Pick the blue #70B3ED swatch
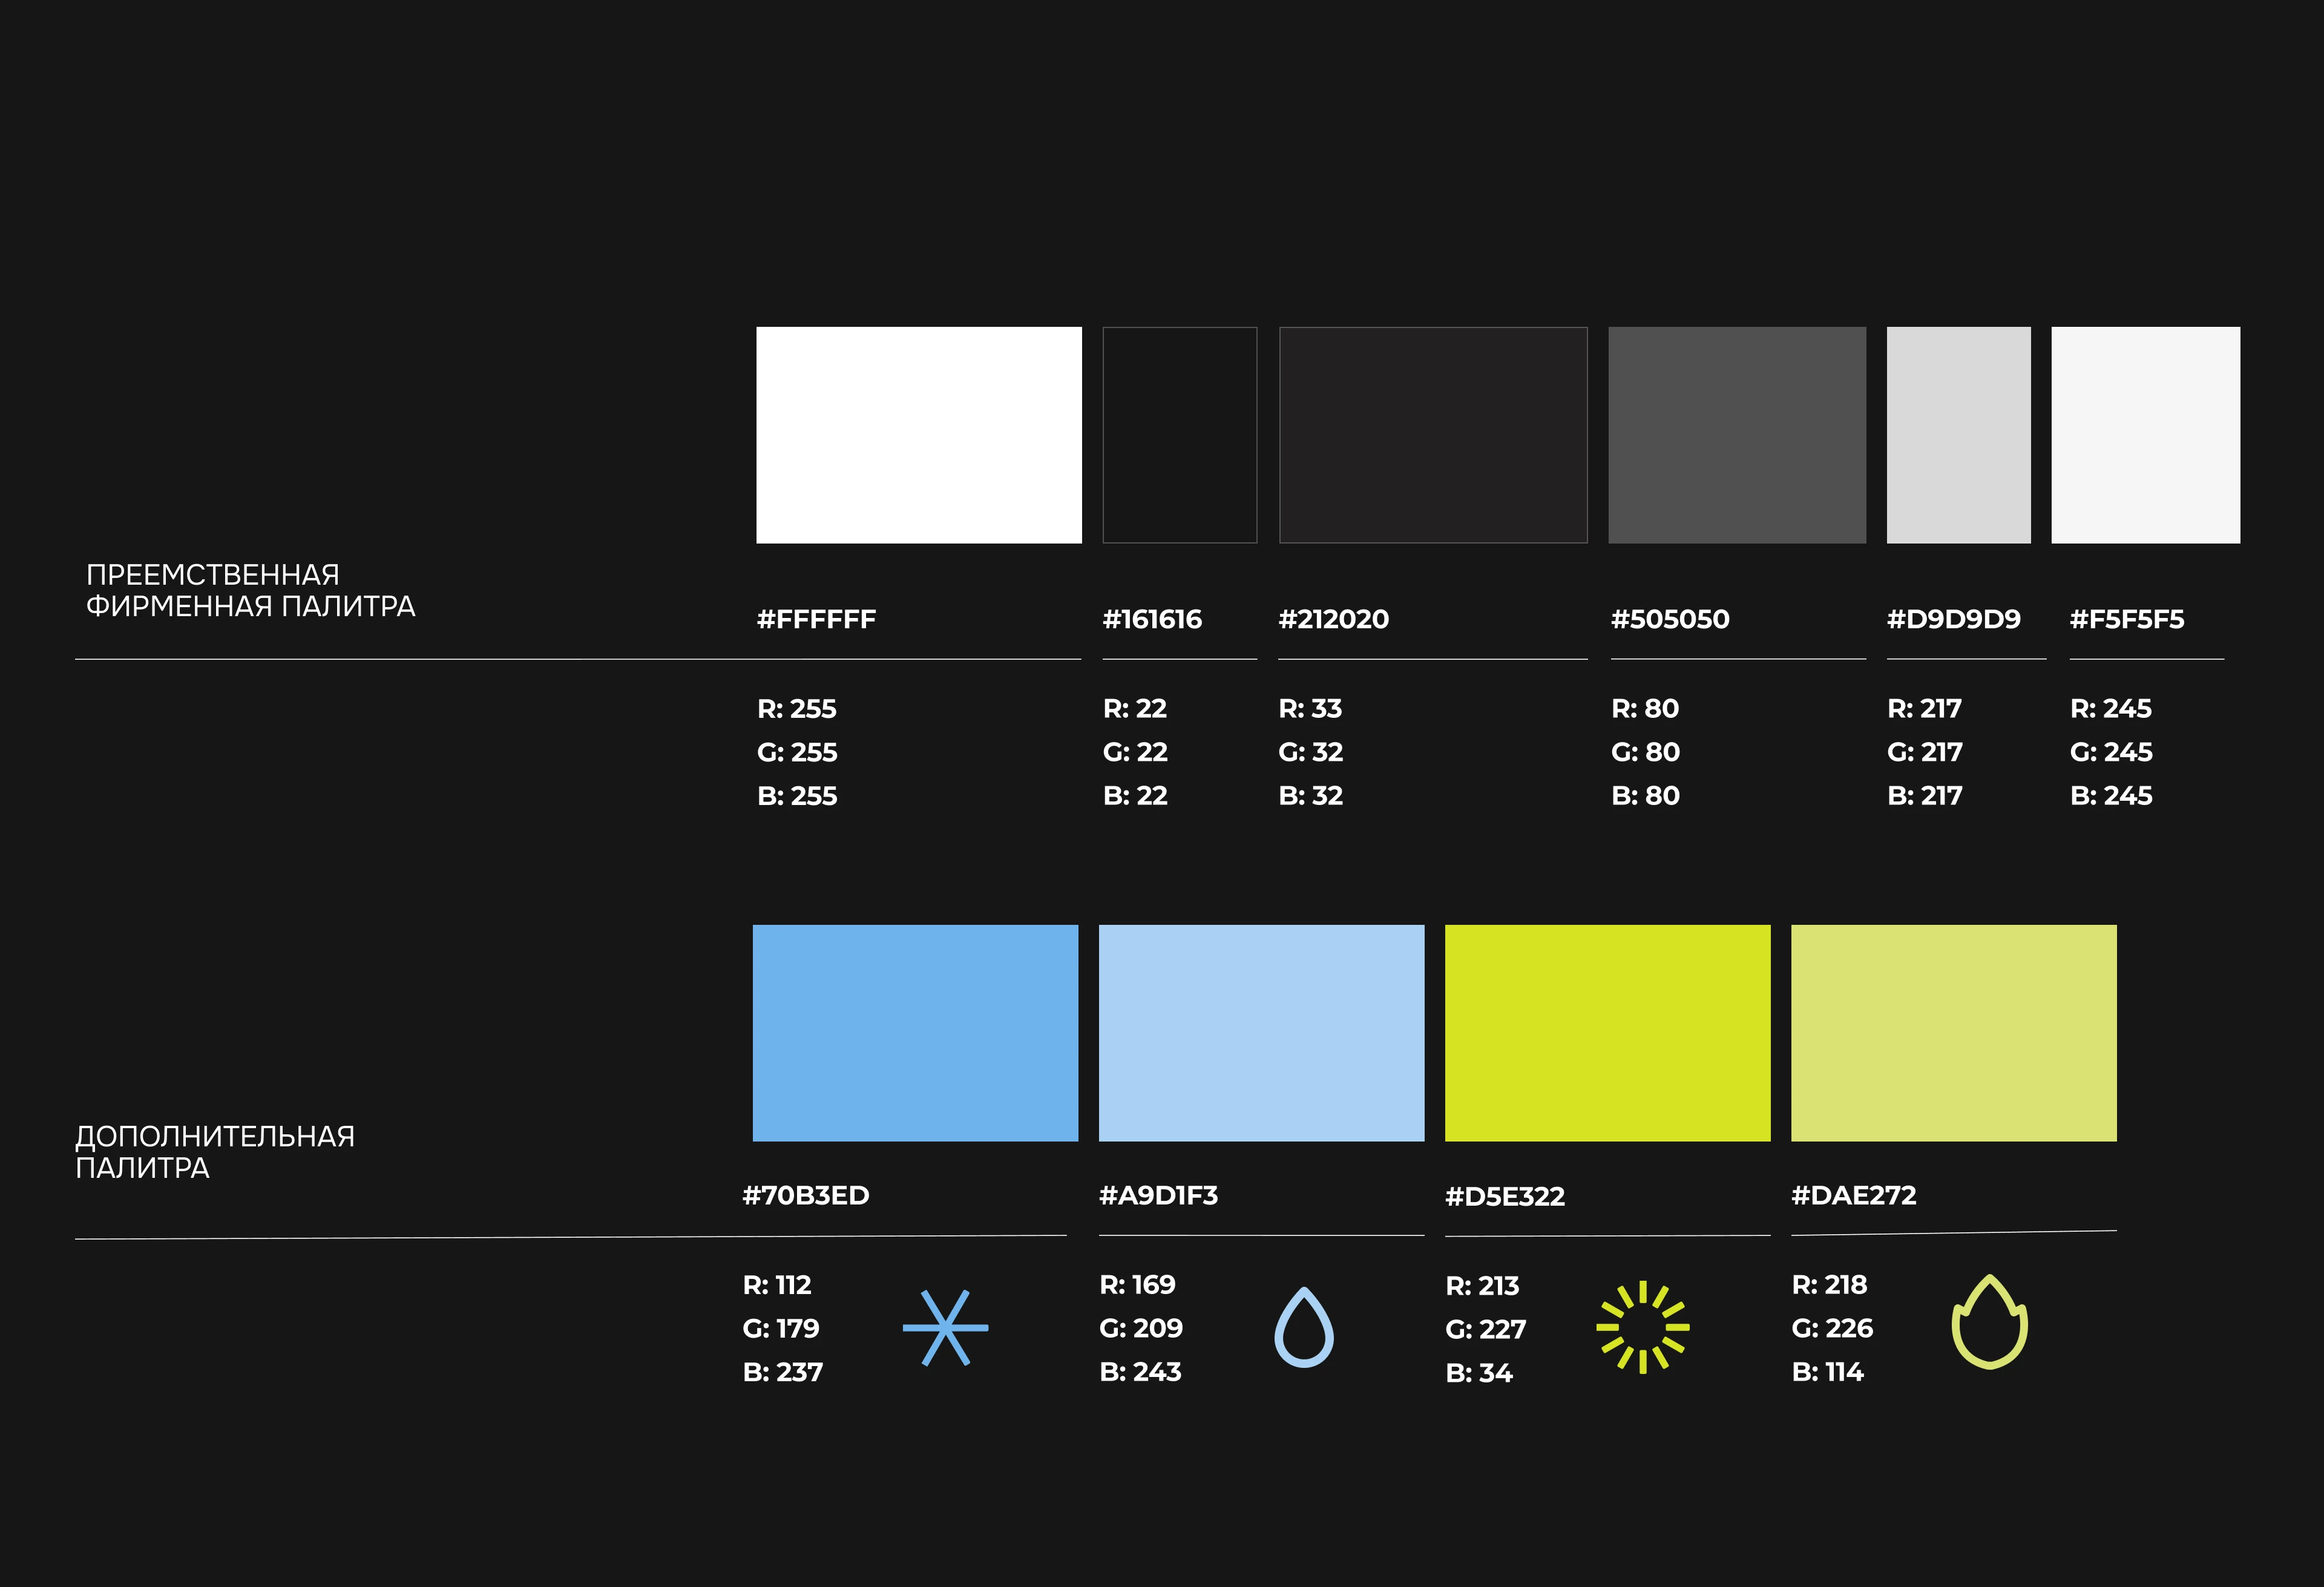The height and width of the screenshot is (1587, 2324). click(x=915, y=1033)
